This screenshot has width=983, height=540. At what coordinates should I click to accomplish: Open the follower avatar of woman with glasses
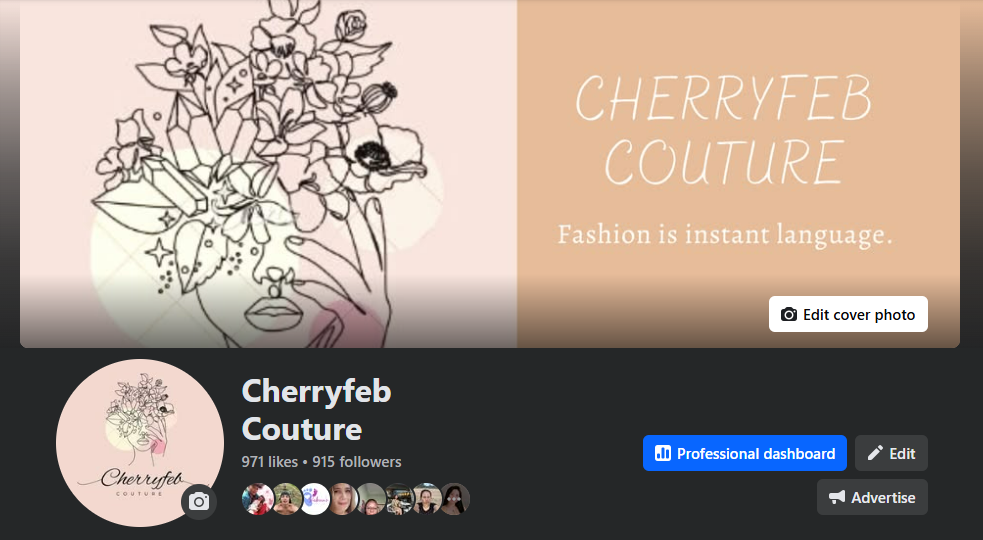pos(371,499)
